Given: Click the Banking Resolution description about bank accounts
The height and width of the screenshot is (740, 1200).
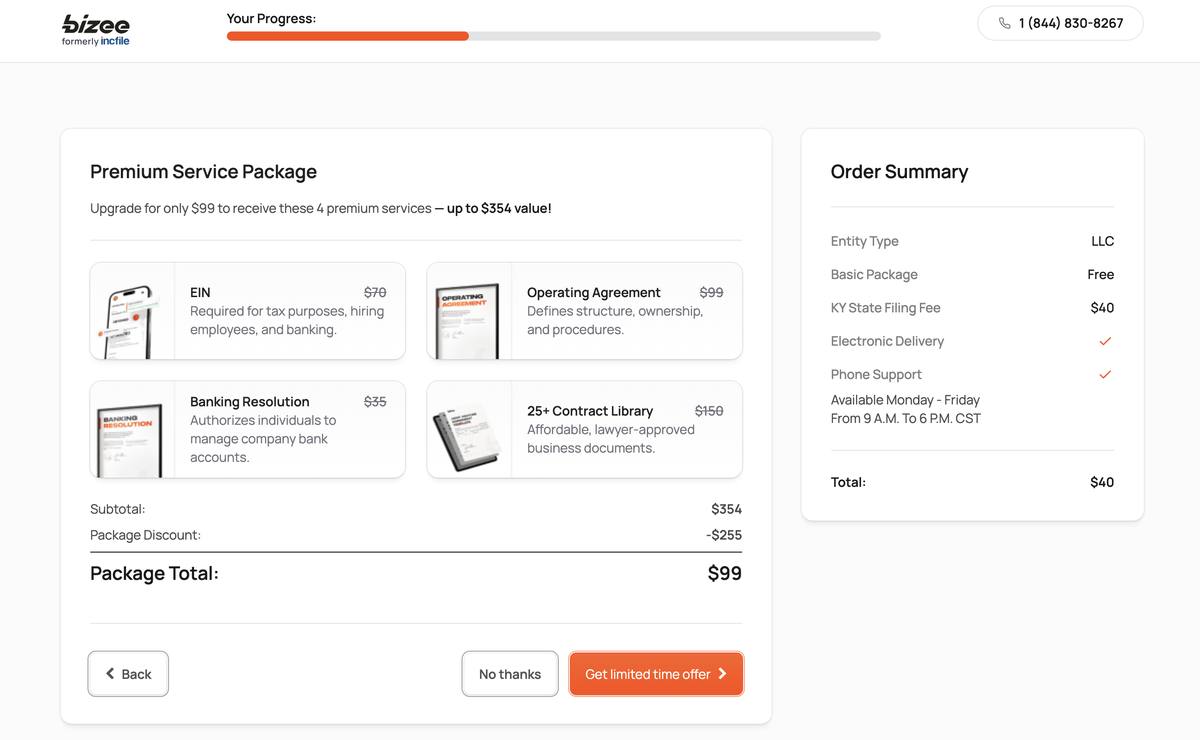Looking at the screenshot, I should pos(263,439).
